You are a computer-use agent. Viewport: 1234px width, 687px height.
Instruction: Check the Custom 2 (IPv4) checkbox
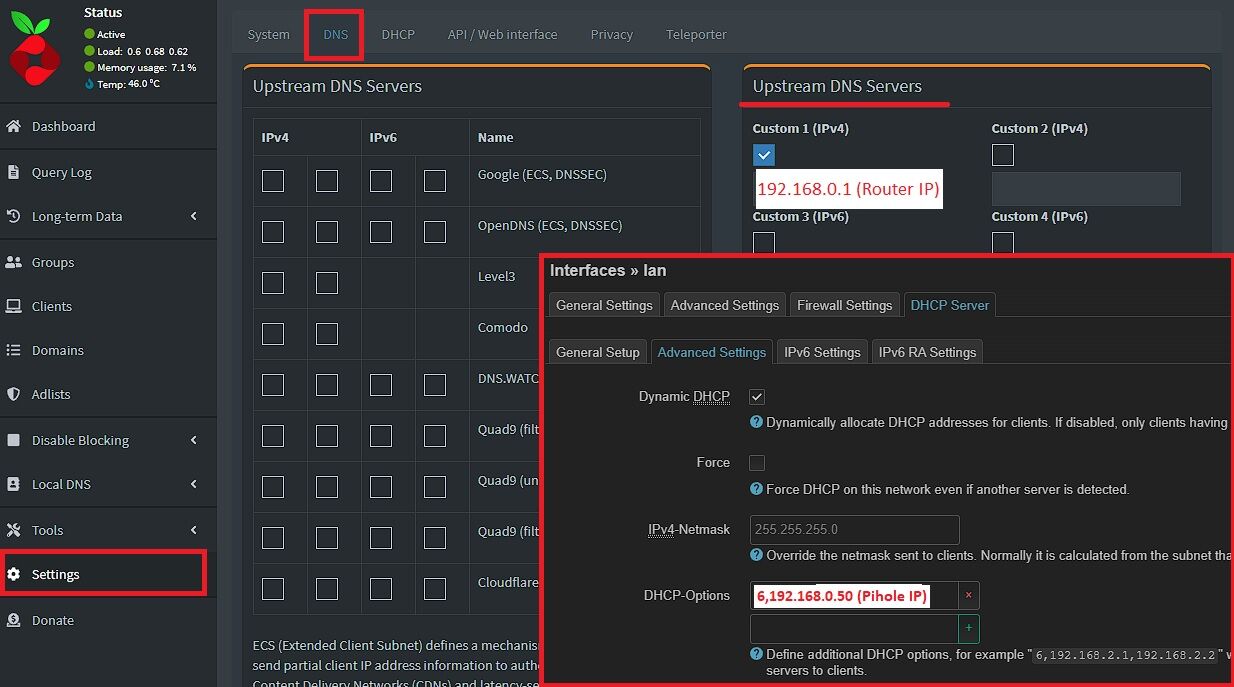tap(1003, 155)
